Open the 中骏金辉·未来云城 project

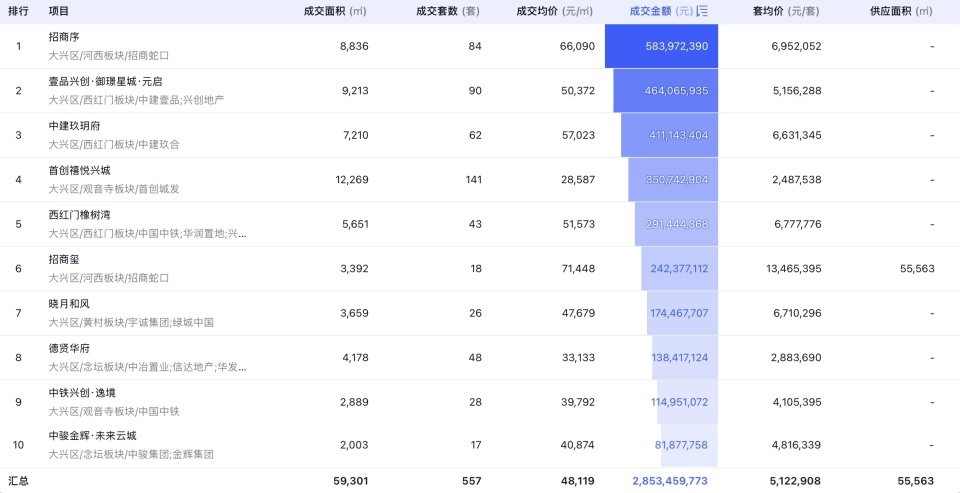point(92,436)
